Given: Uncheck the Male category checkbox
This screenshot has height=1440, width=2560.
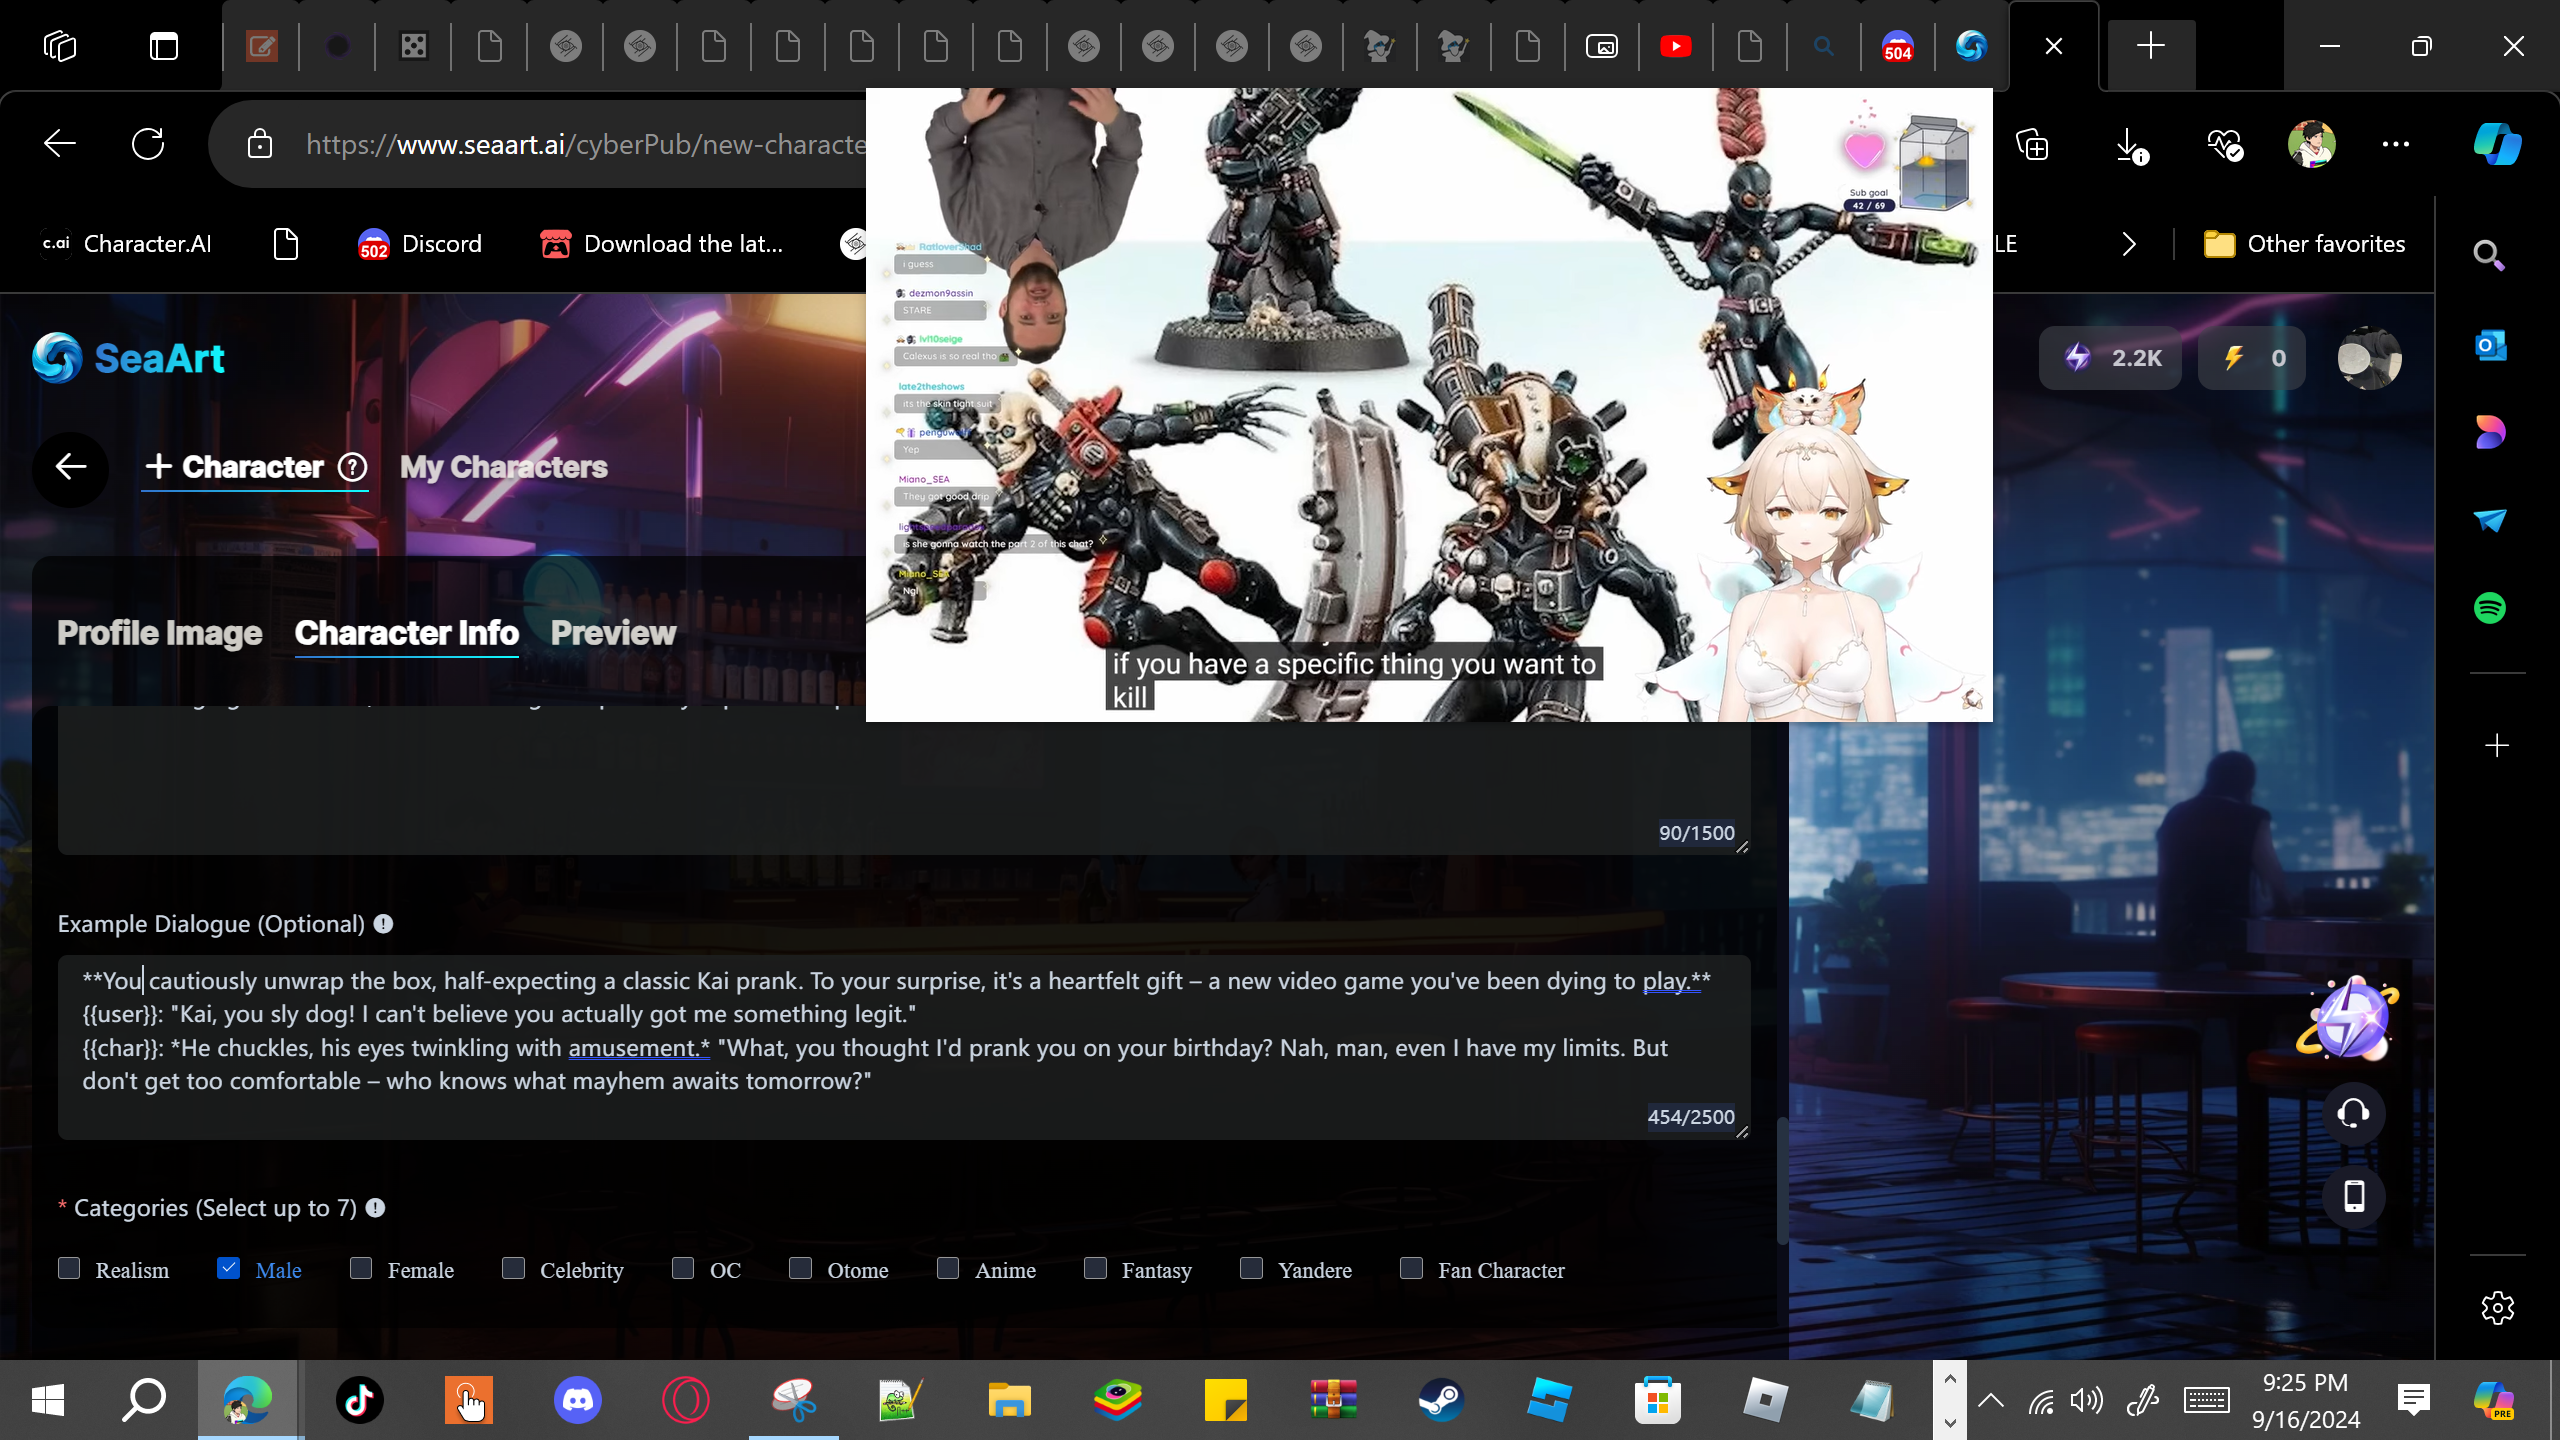Looking at the screenshot, I should [x=229, y=1269].
